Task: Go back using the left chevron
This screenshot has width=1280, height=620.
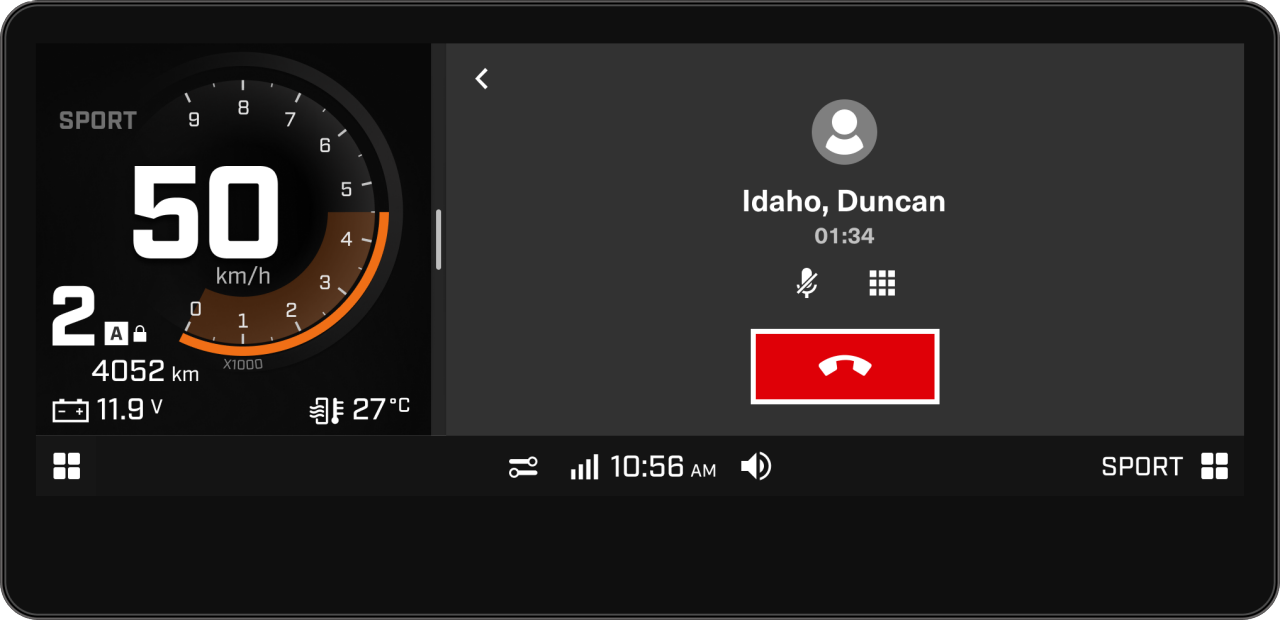Action: [482, 78]
